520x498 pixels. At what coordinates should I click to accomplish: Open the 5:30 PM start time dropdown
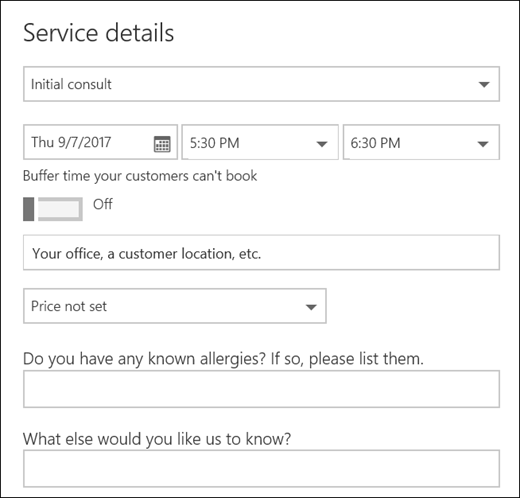tap(260, 142)
